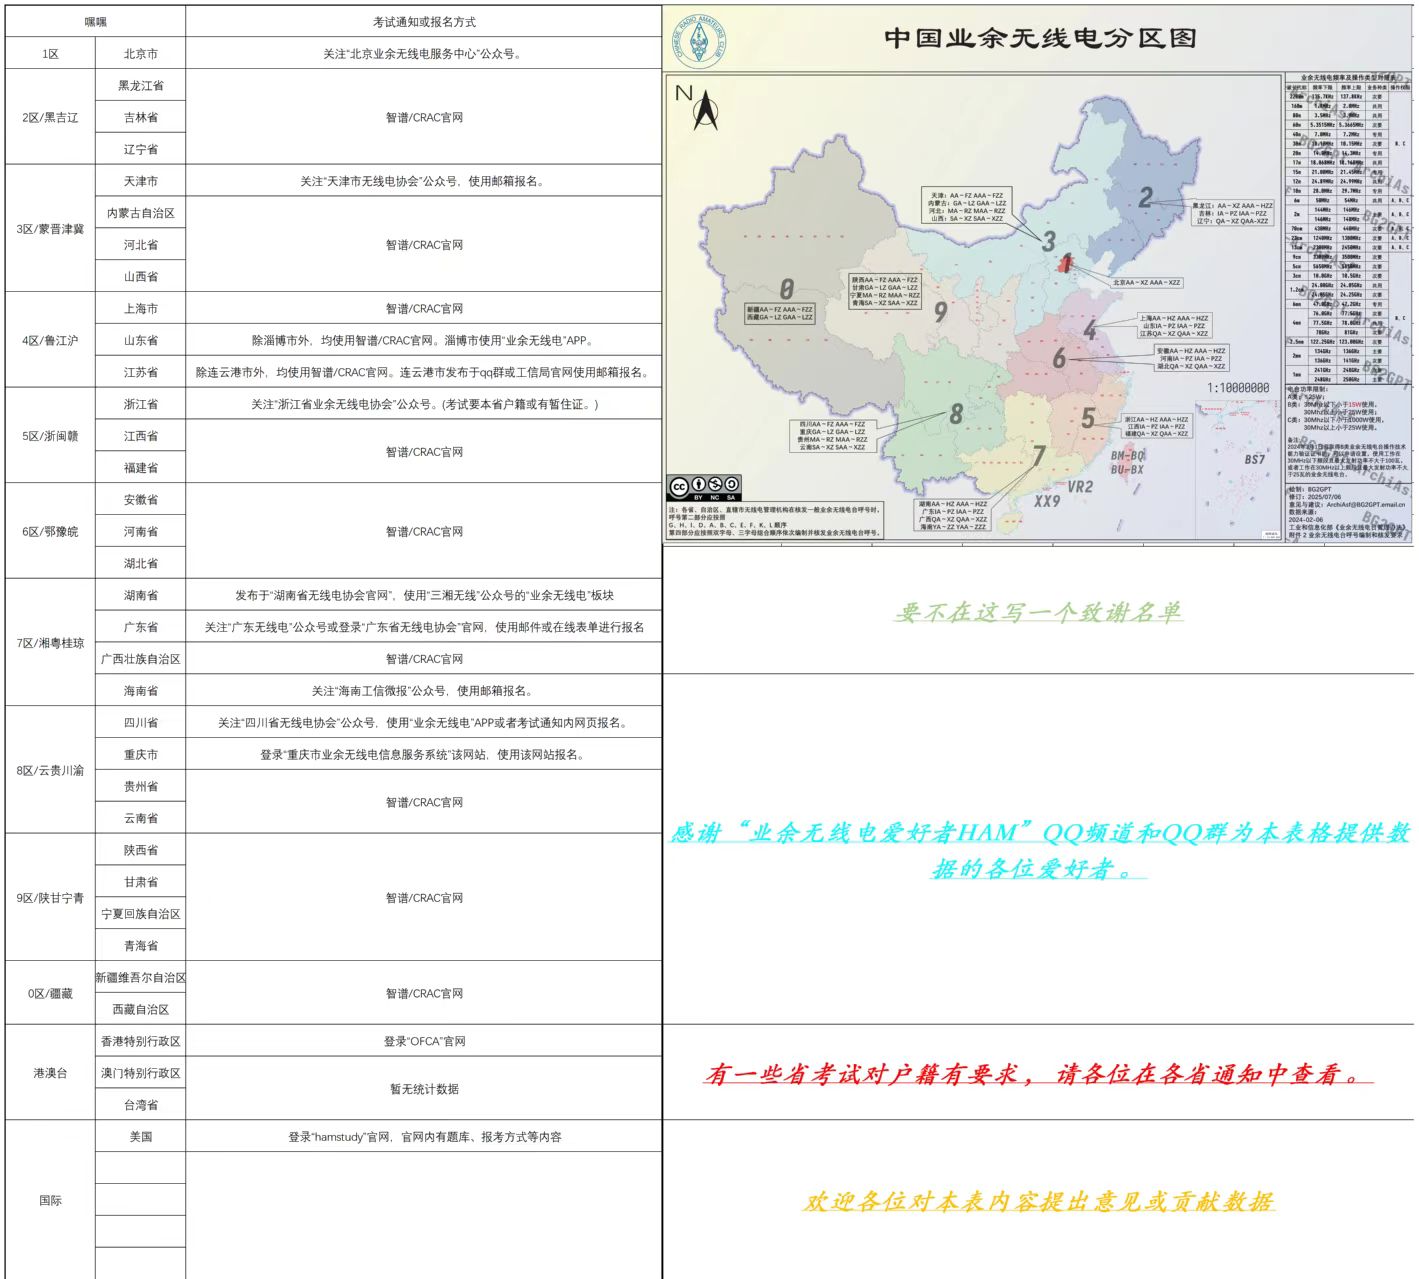Select the BY attribution license icon
Image resolution: width=1419 pixels, height=1279 pixels.
click(x=699, y=485)
